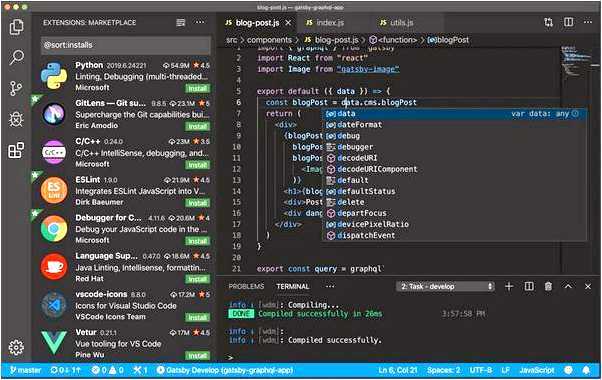This screenshot has height=380, width=602.
Task: Click the components breadcrumb
Action: [269, 40]
